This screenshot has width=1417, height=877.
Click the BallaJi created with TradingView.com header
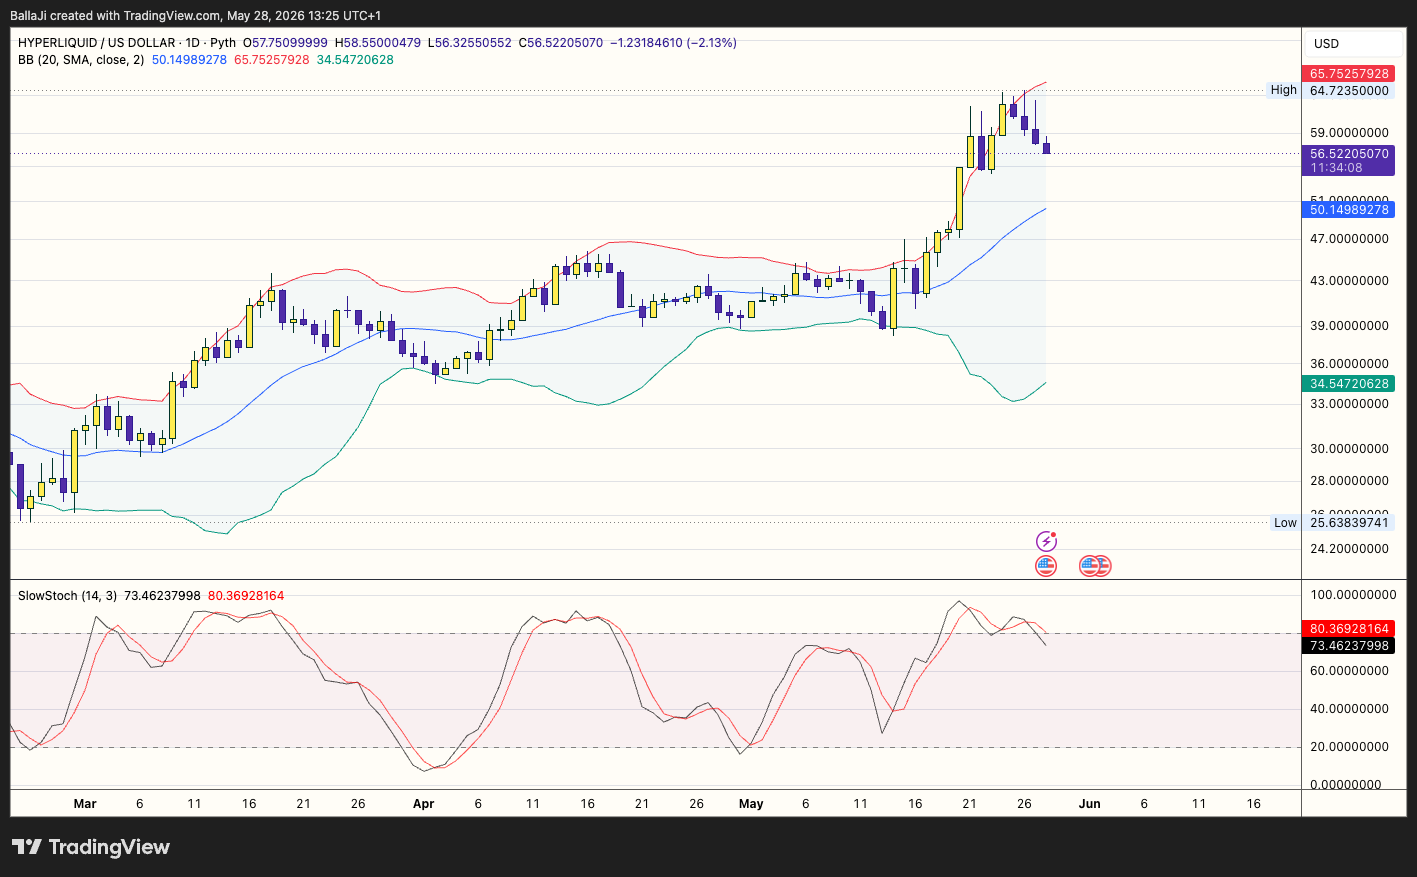[x=196, y=15]
